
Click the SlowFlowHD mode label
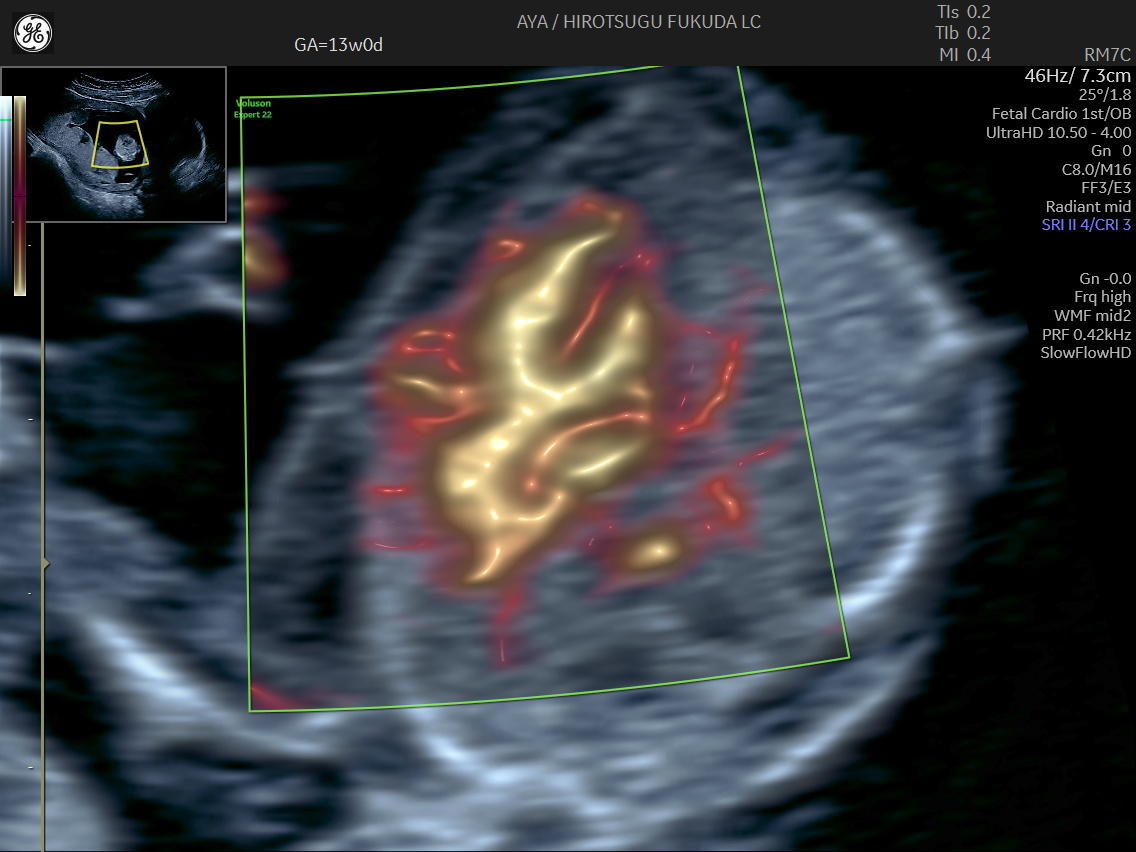(1086, 353)
